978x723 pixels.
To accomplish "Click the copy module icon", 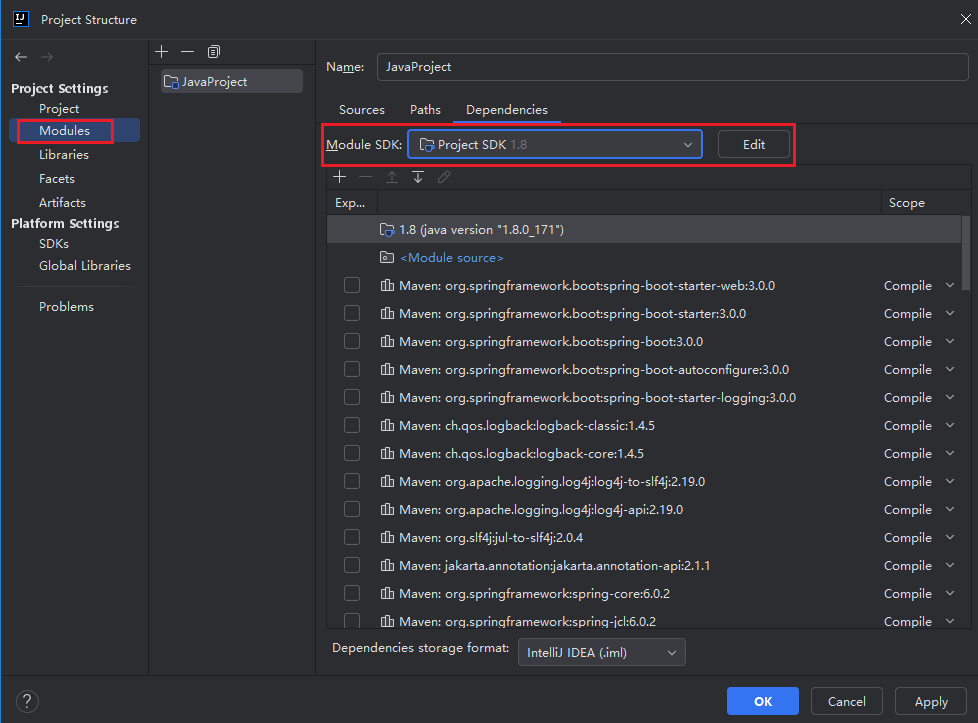I will pos(213,51).
